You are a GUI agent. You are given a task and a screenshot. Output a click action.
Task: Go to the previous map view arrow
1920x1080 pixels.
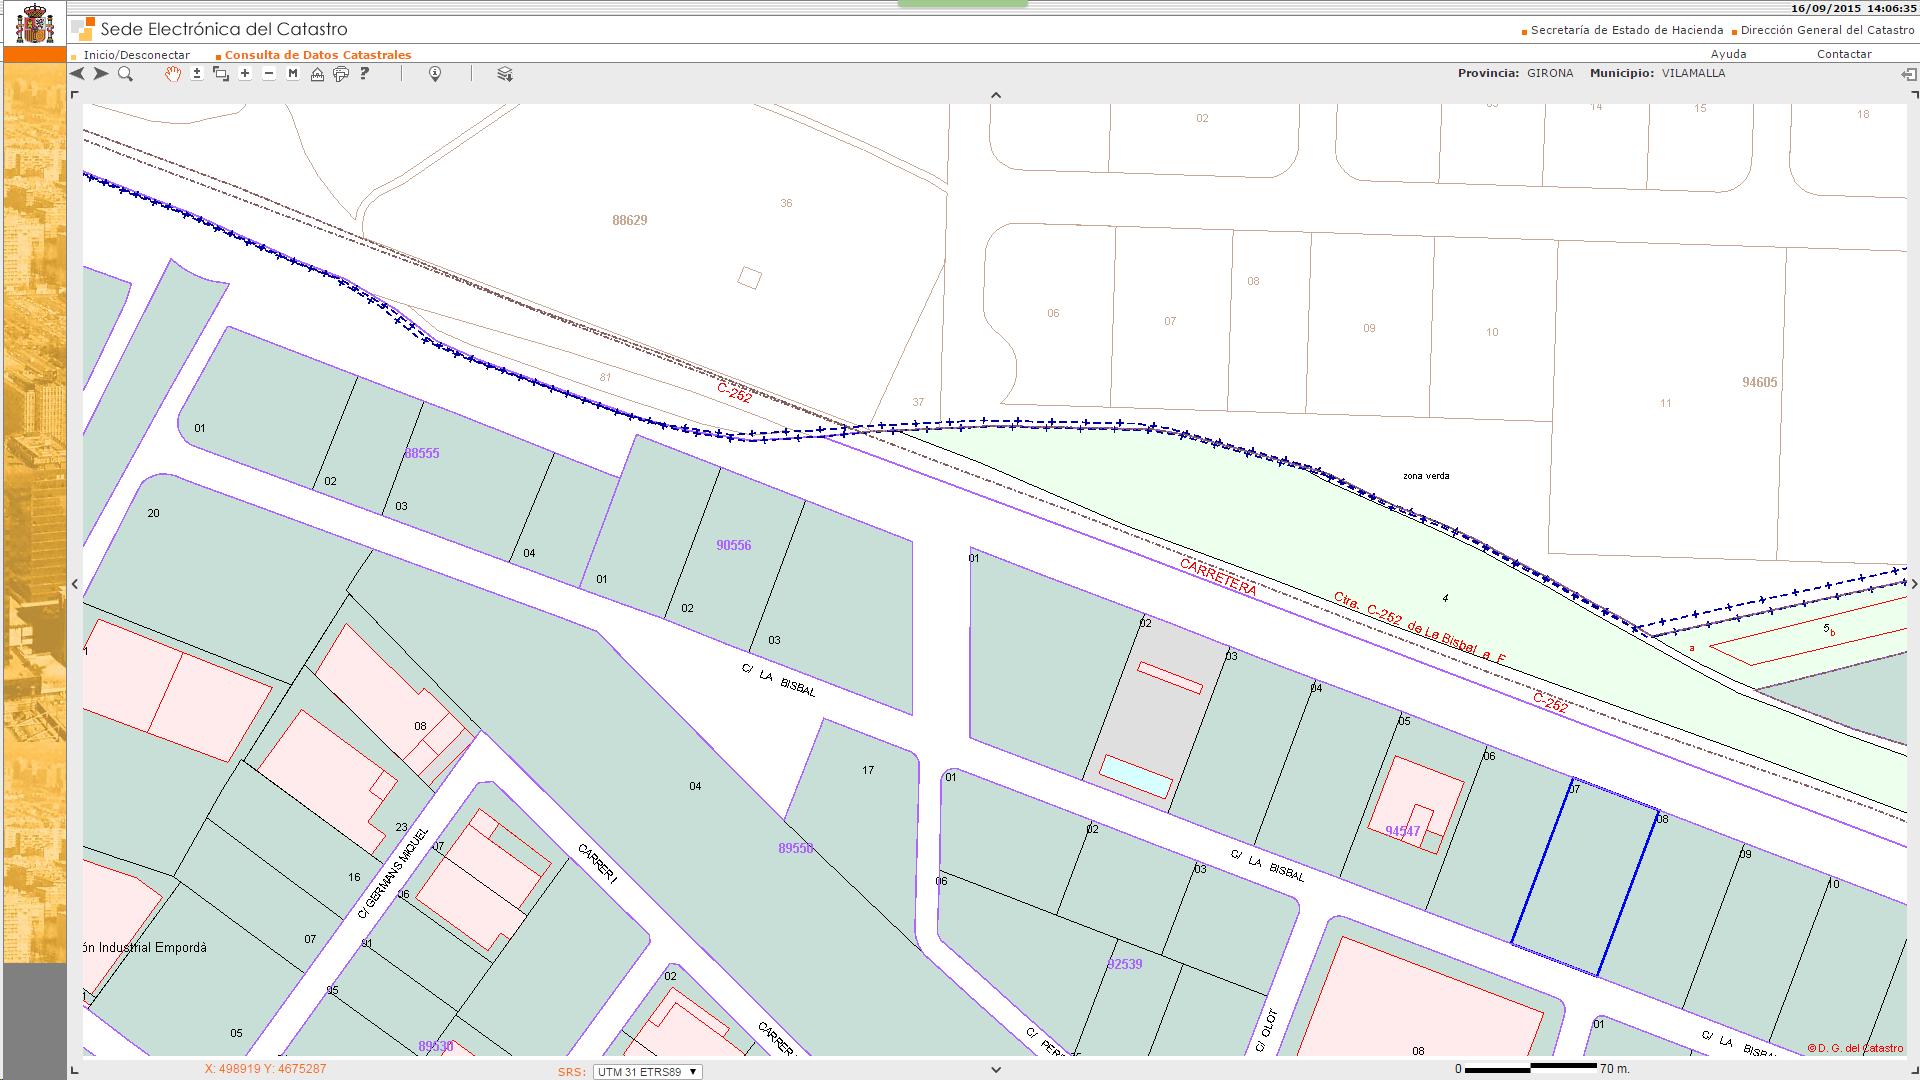(78, 74)
